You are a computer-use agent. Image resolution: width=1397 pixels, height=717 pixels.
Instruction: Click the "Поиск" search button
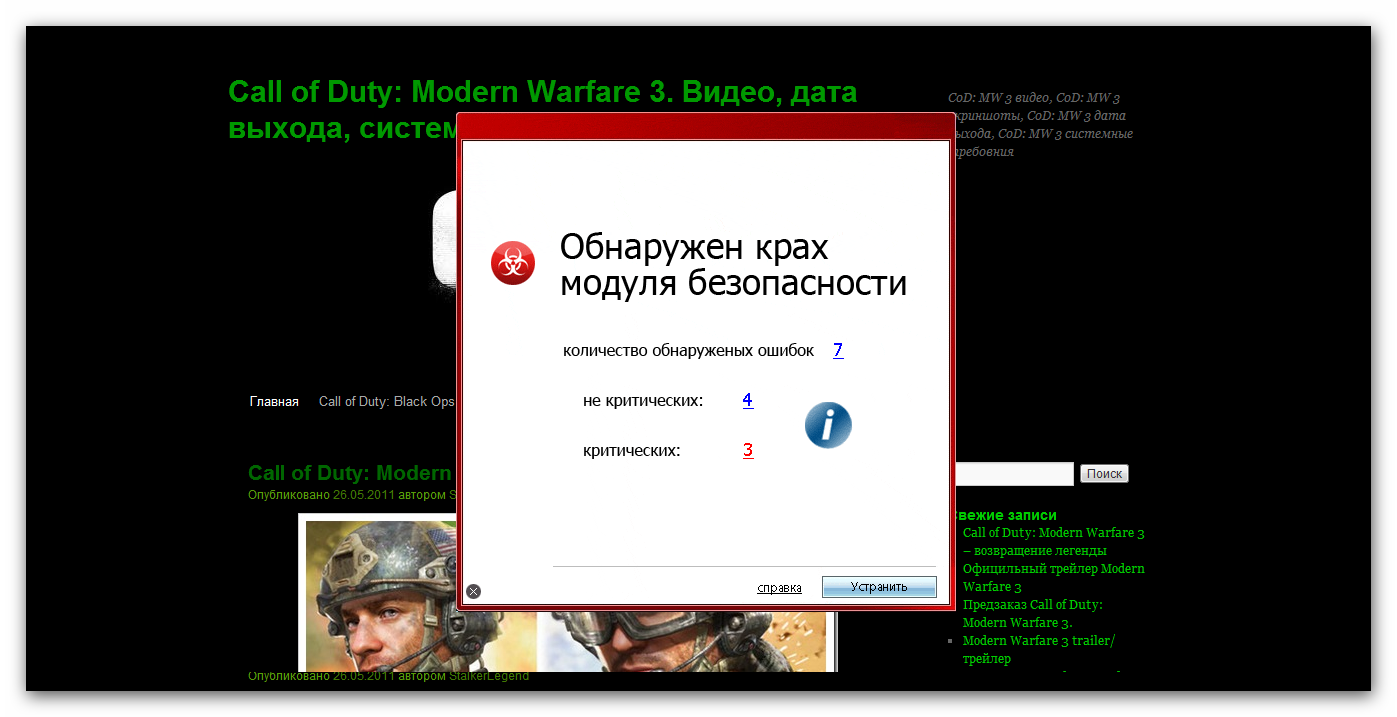pyautogui.click(x=1104, y=474)
